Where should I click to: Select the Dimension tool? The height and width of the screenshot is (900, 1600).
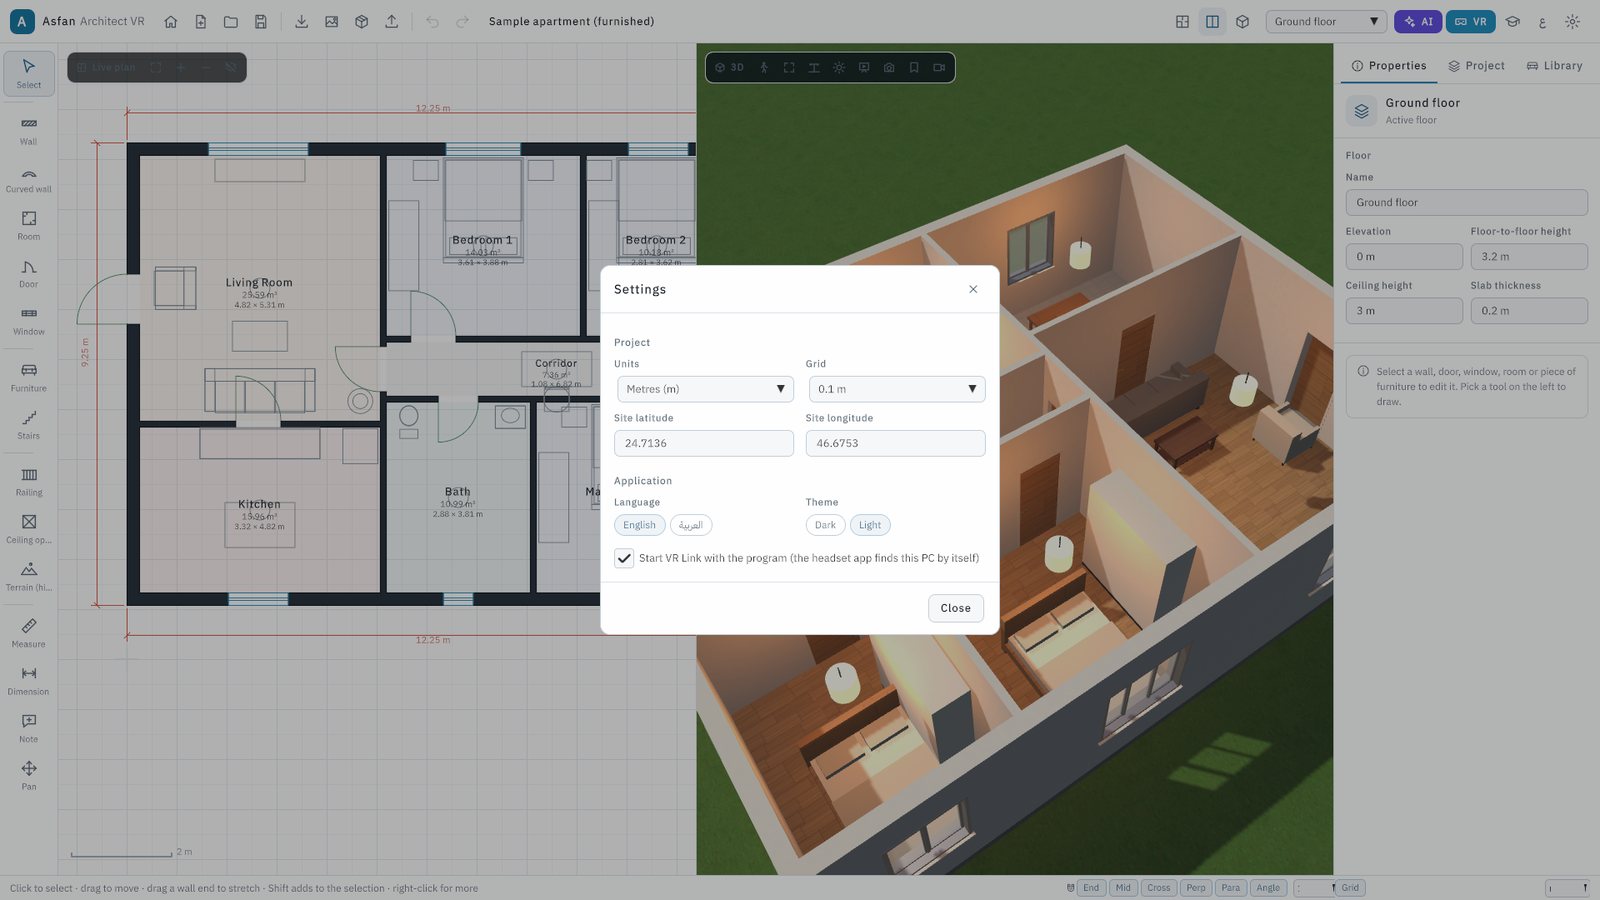pos(29,681)
